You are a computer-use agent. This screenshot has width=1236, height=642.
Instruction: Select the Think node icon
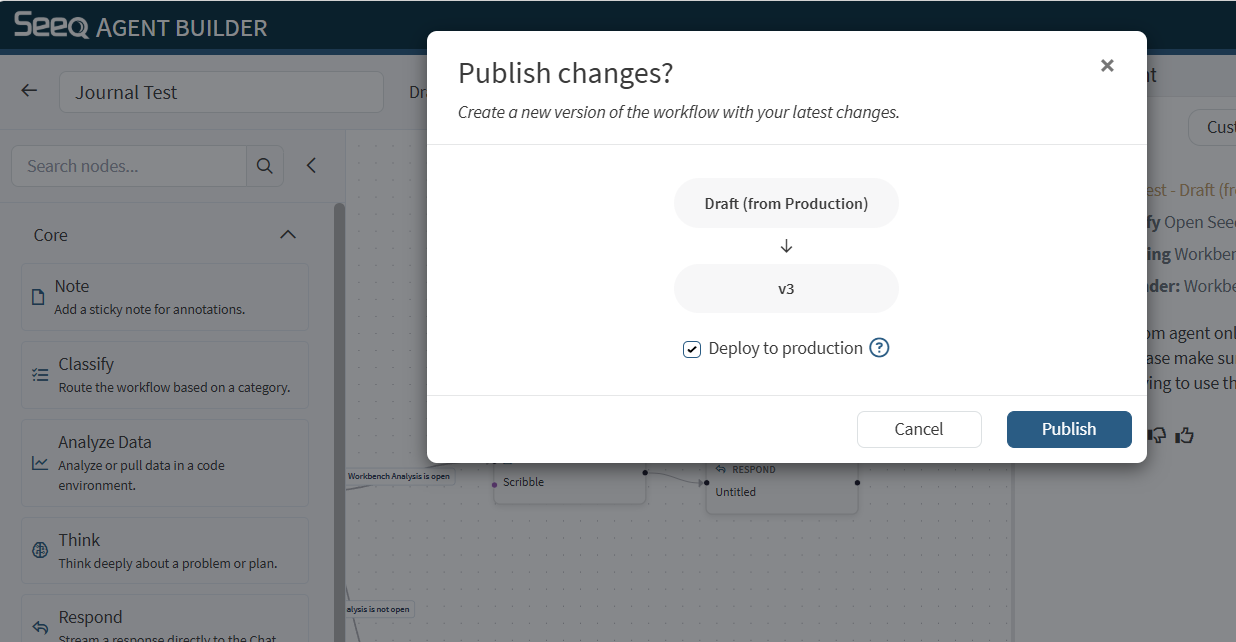pyautogui.click(x=40, y=550)
